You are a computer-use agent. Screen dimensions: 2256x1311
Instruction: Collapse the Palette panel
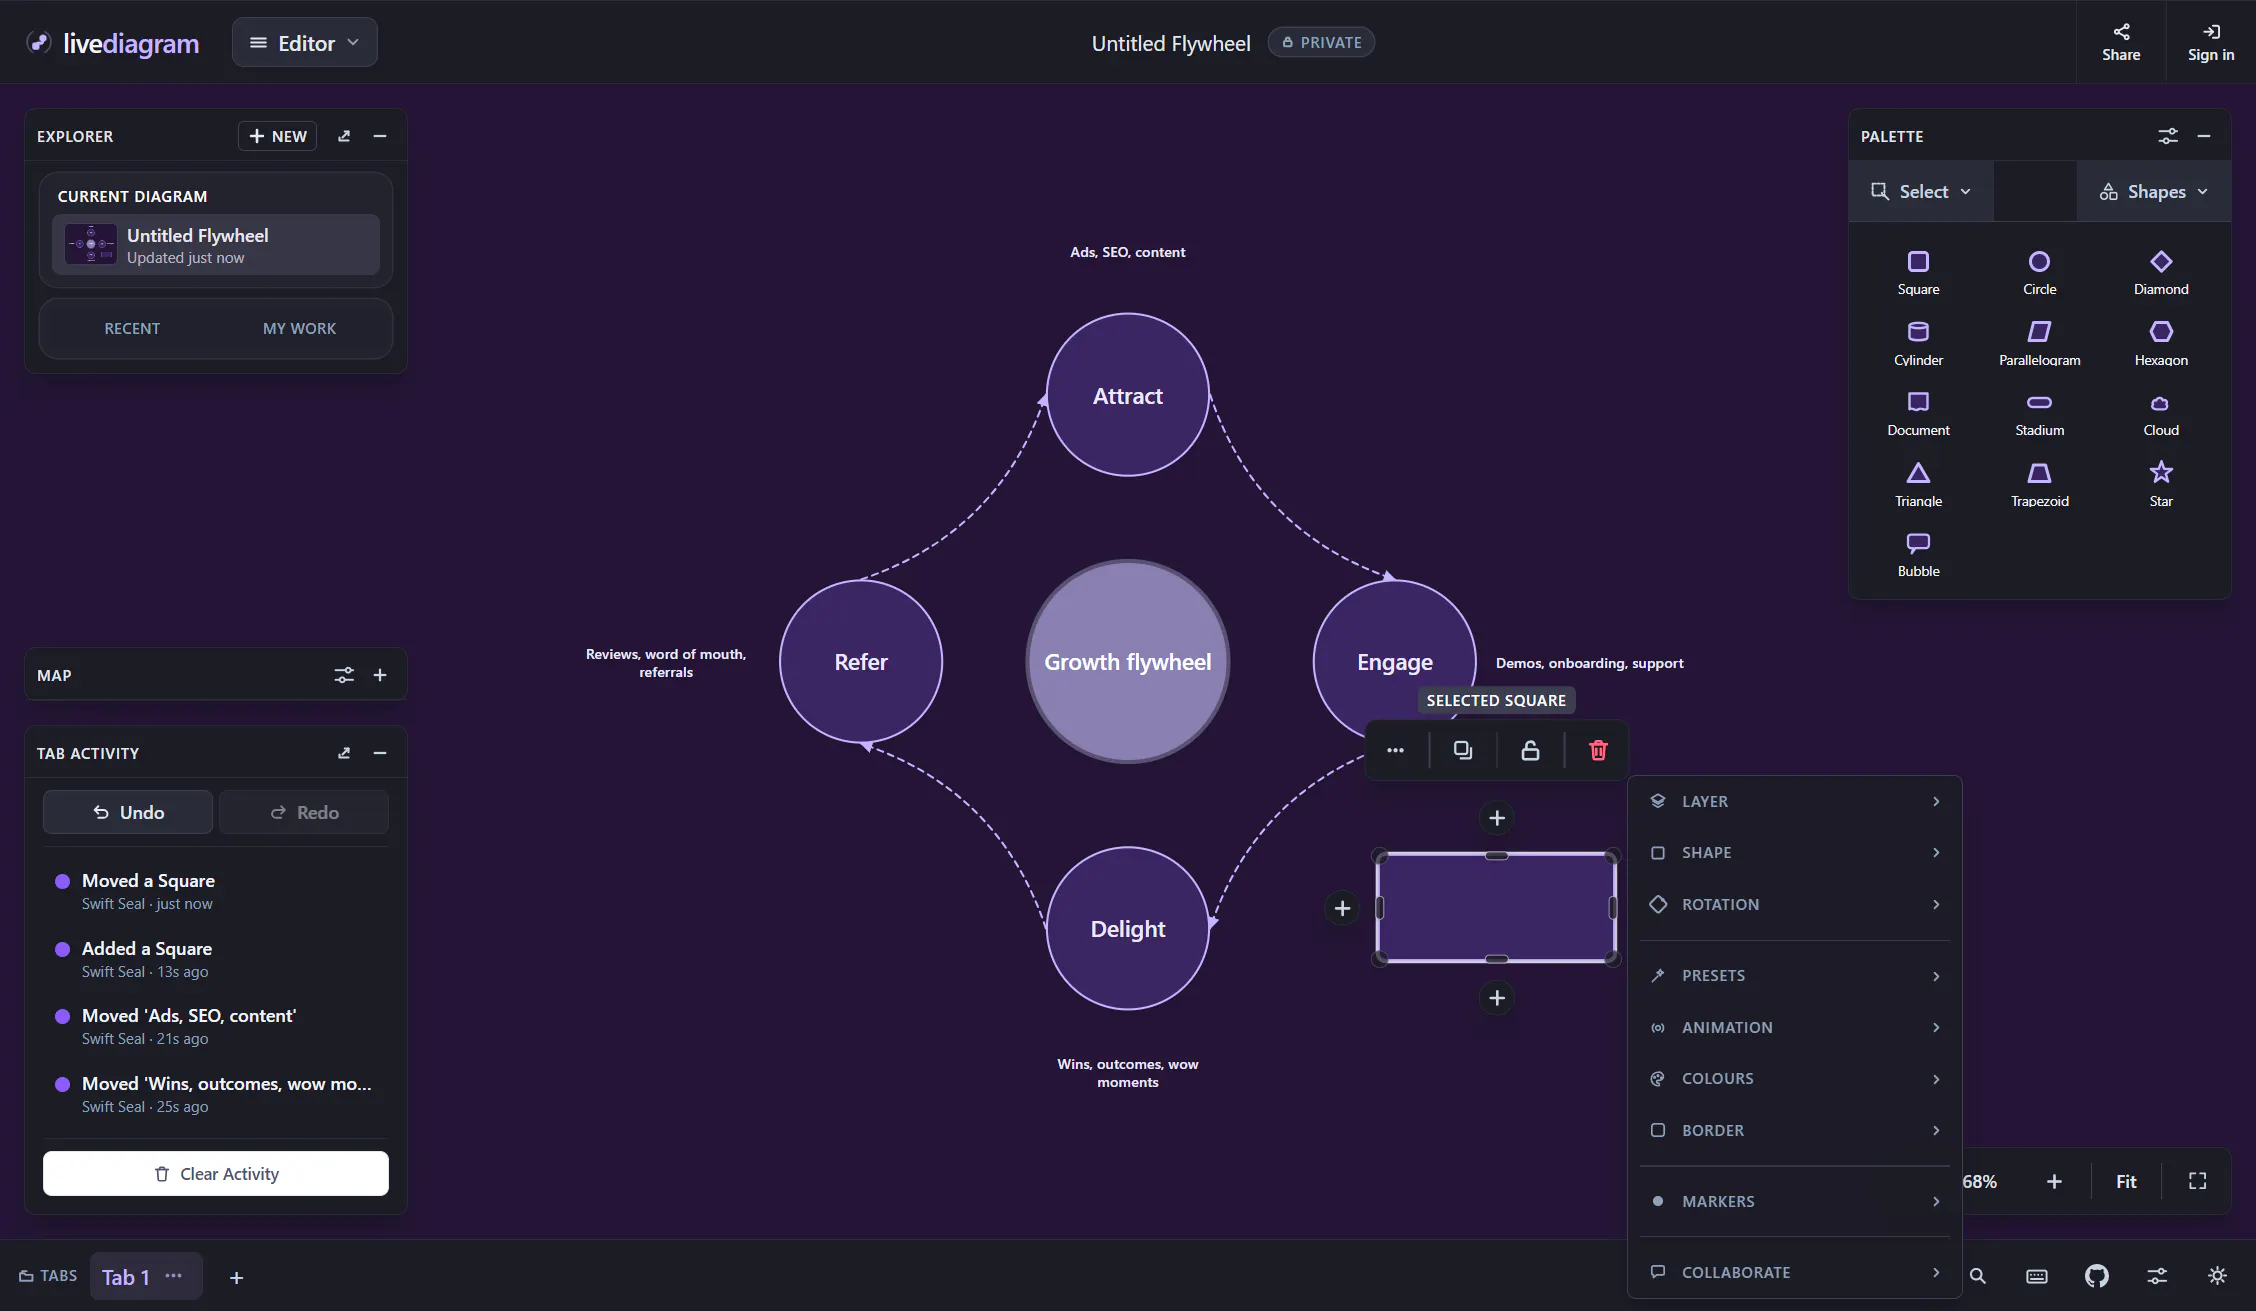point(2204,136)
